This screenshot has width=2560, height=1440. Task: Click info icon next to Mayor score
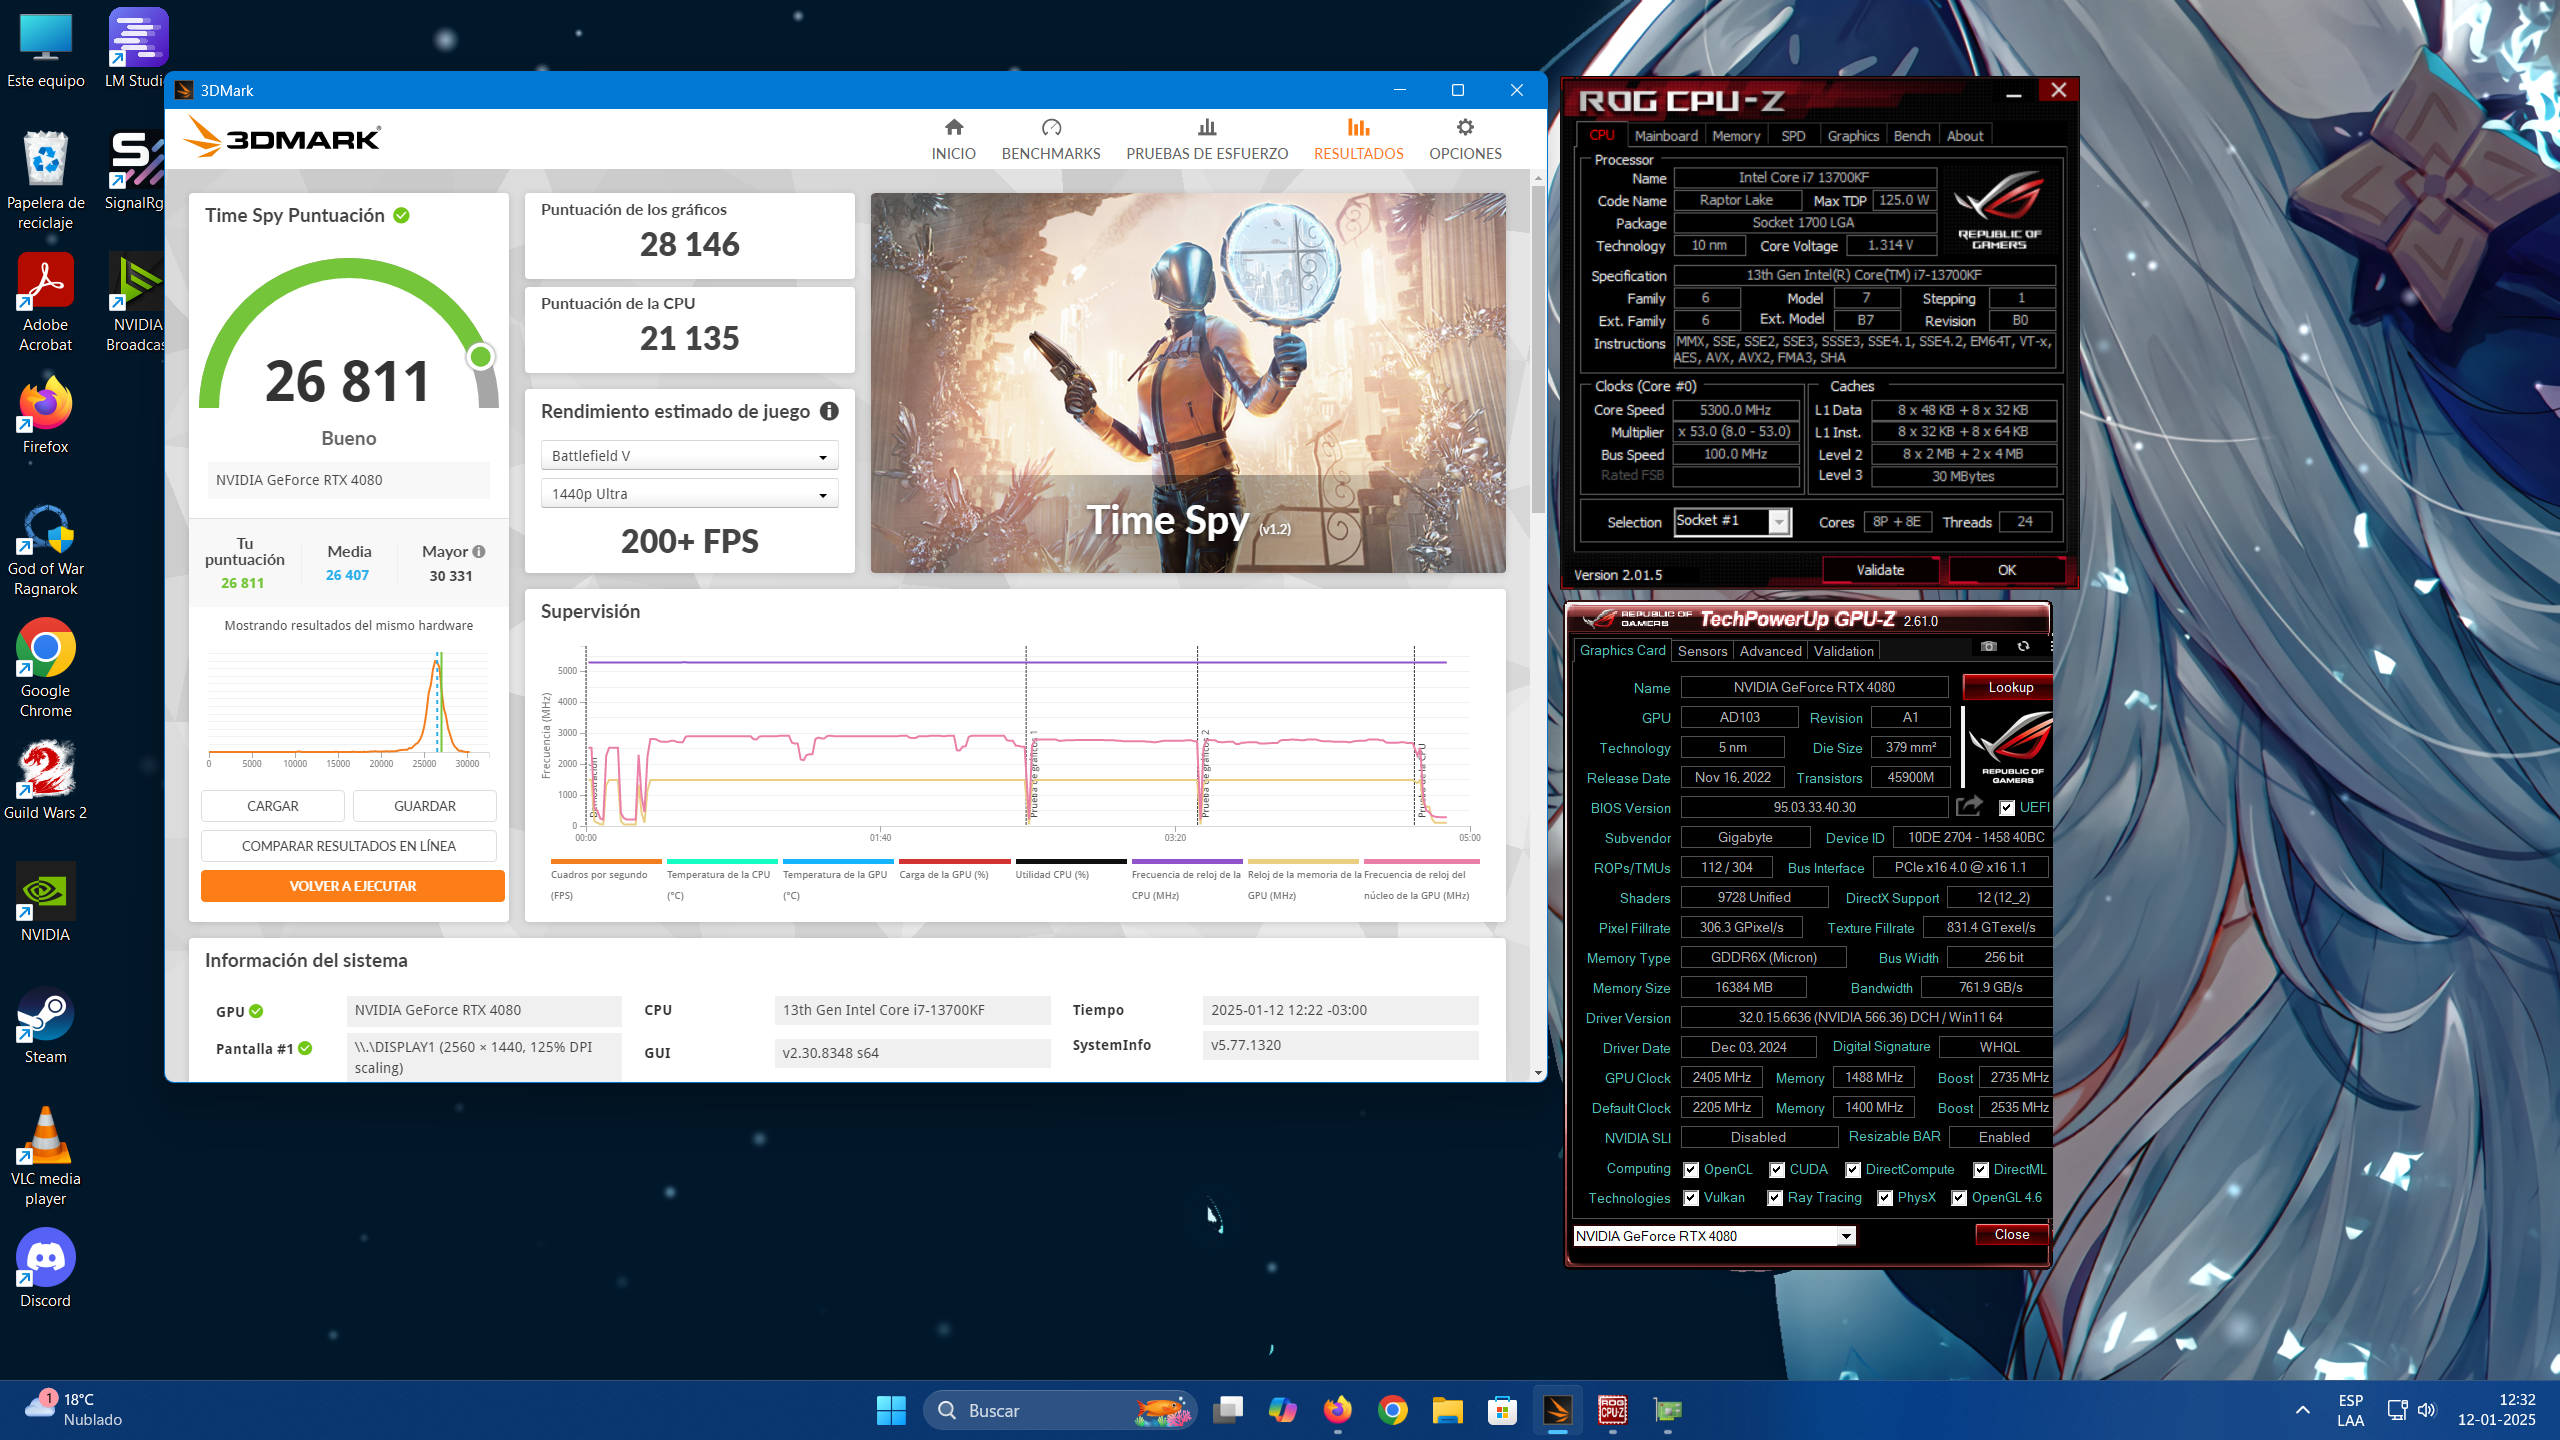coord(479,551)
